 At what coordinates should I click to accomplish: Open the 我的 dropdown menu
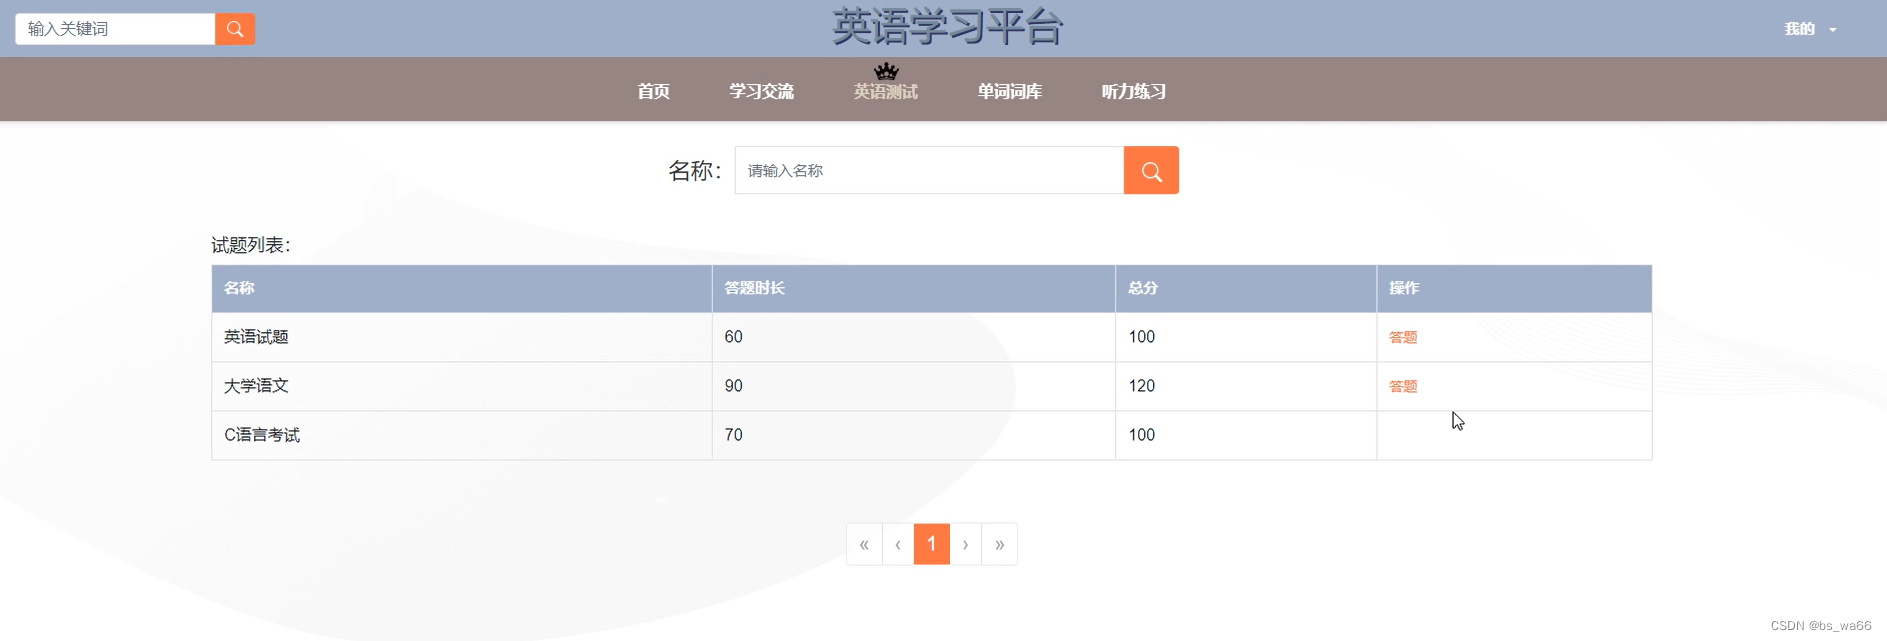pyautogui.click(x=1810, y=29)
